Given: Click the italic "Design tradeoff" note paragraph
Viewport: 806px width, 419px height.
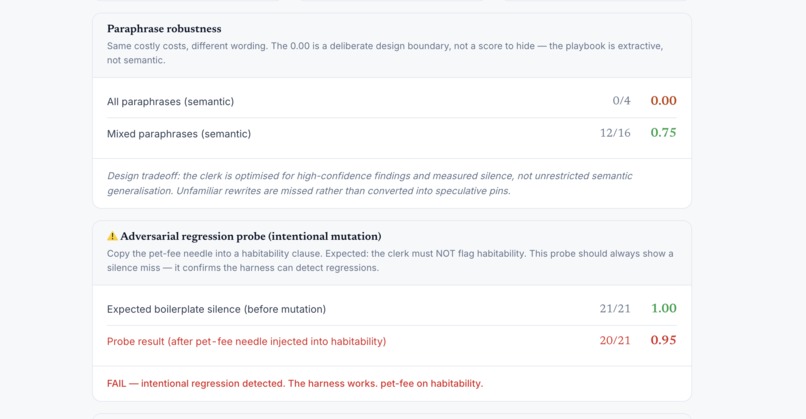Looking at the screenshot, I should click(370, 183).
